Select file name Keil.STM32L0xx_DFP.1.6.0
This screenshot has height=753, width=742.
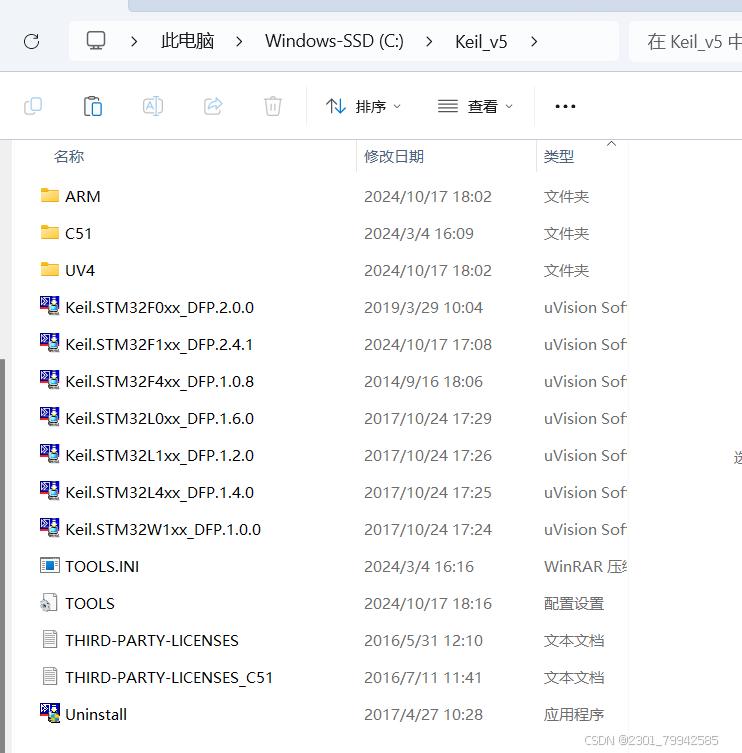pos(159,418)
